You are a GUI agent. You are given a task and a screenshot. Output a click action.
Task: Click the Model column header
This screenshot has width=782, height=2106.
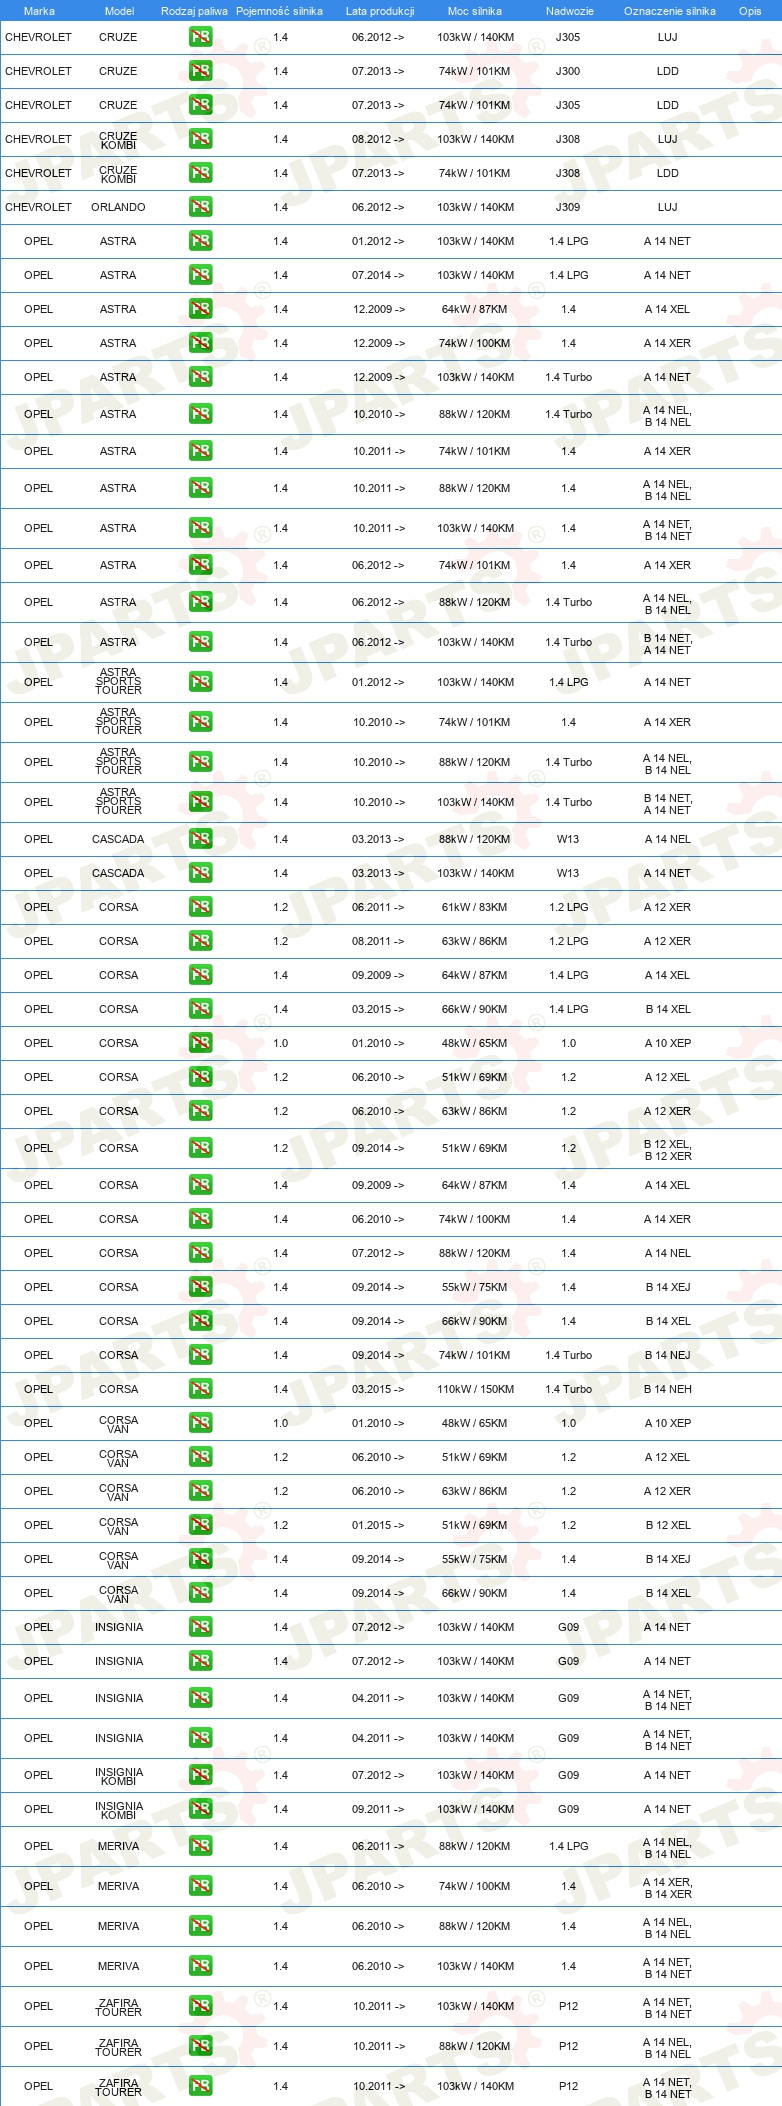tap(120, 11)
